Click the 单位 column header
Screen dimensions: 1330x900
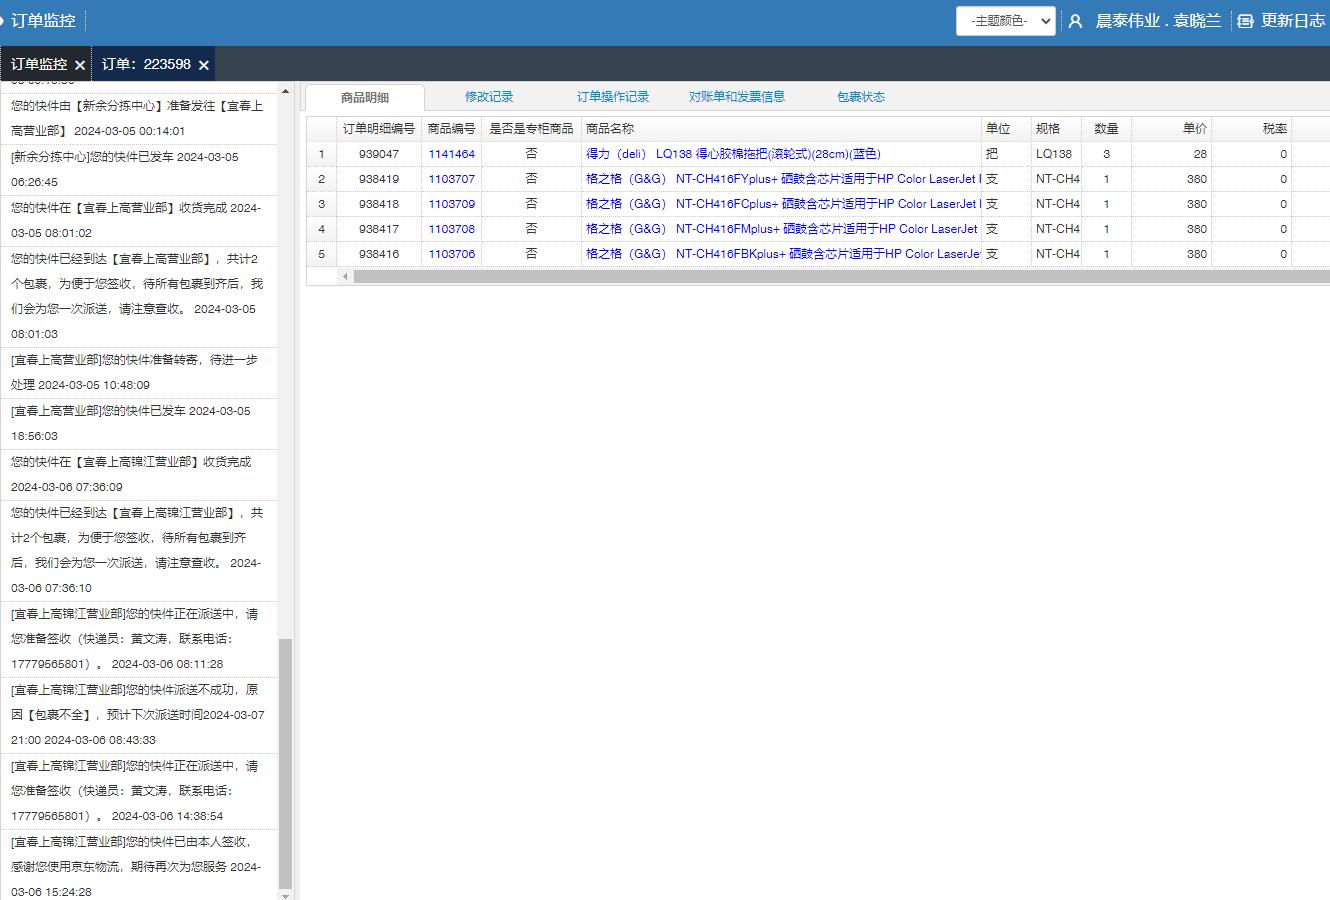tap(1006, 129)
